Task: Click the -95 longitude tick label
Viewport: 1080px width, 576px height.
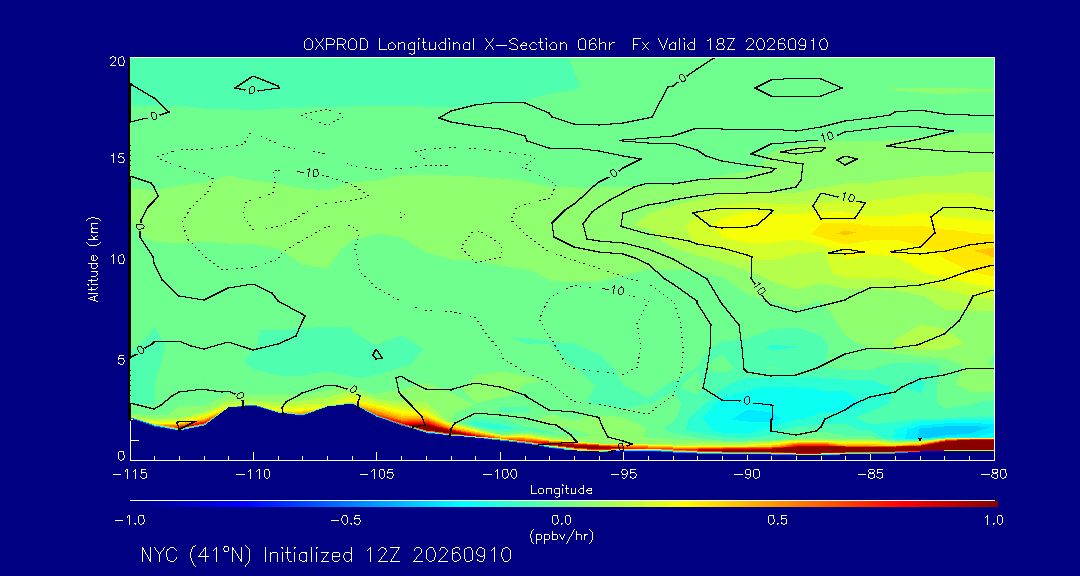Action: [623, 475]
